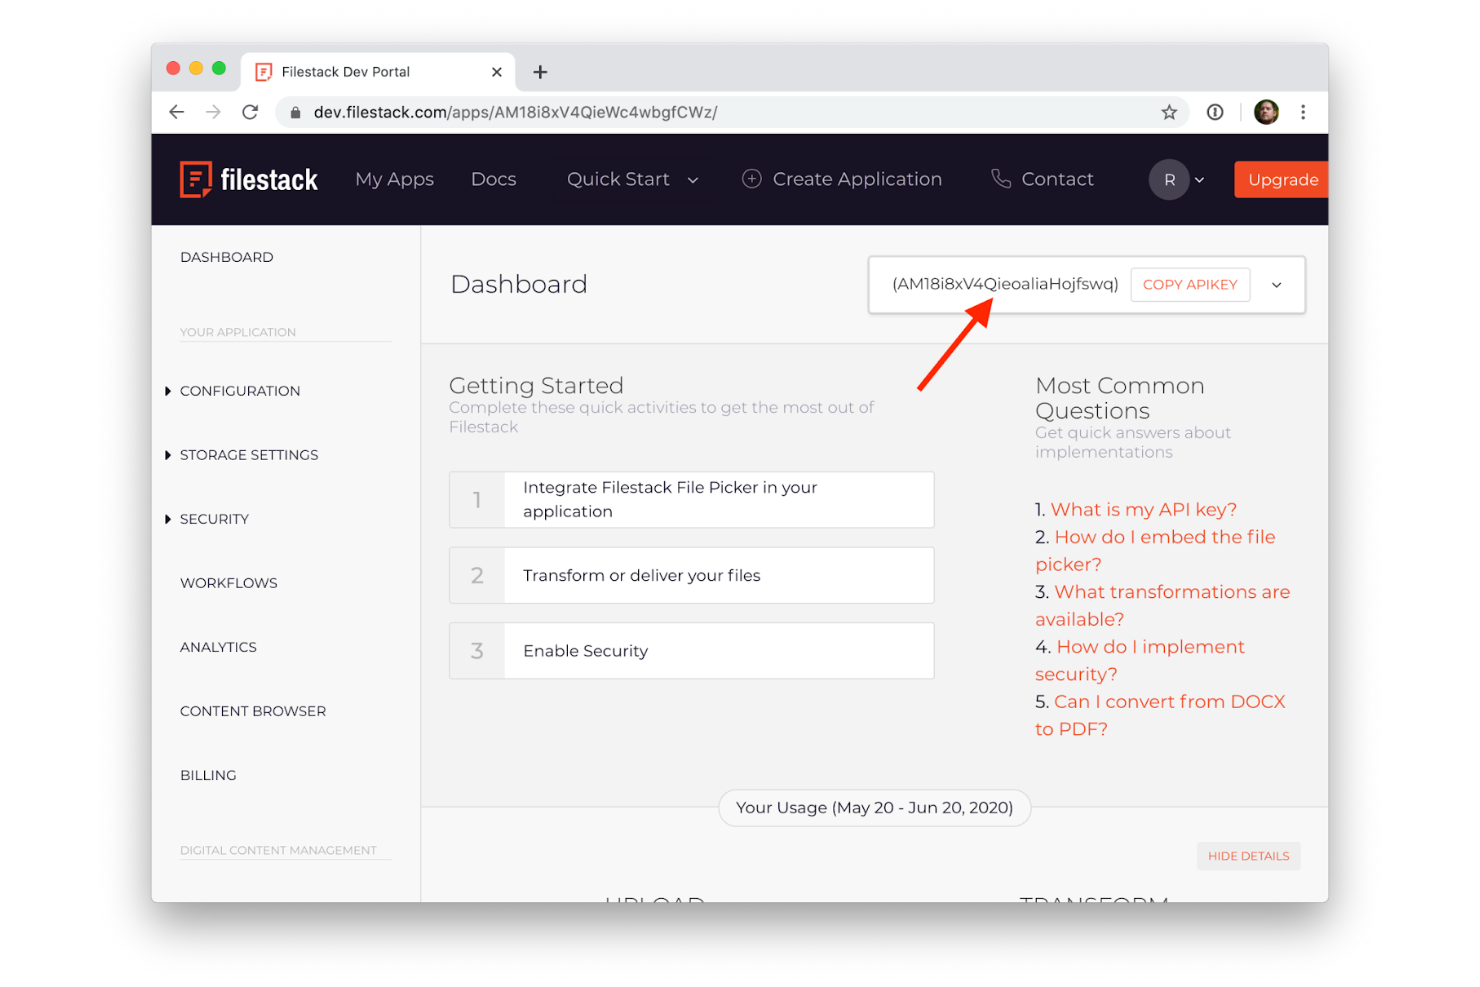Click the padlock site info icon
The image size is (1480, 987).
point(295,113)
